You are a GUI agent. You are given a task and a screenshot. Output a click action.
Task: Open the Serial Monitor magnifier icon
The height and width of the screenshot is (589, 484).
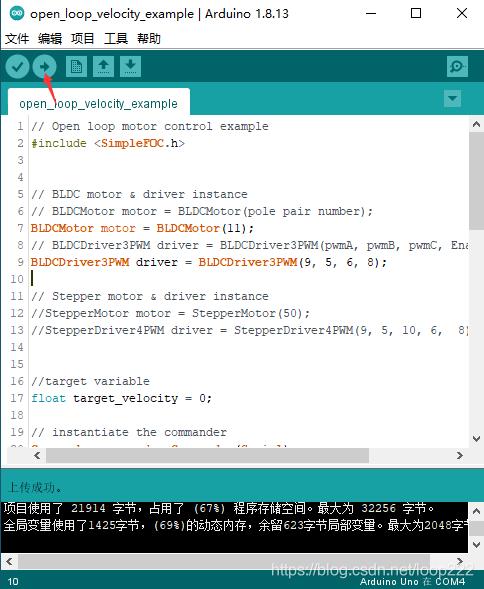click(457, 66)
